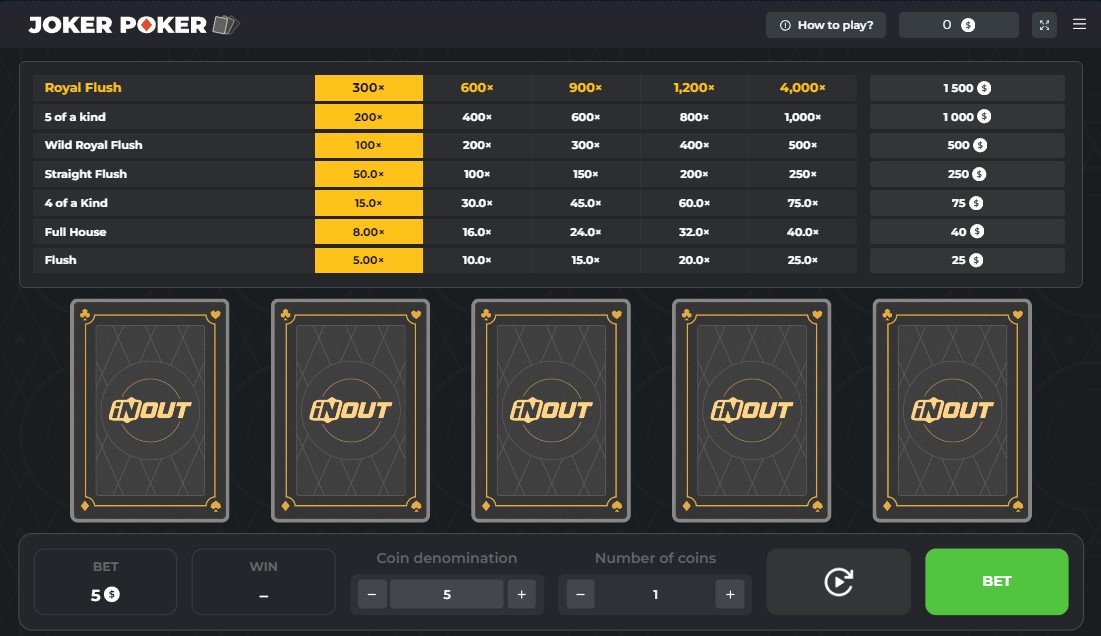Open the hamburger menu
This screenshot has width=1101, height=636.
coord(1079,25)
